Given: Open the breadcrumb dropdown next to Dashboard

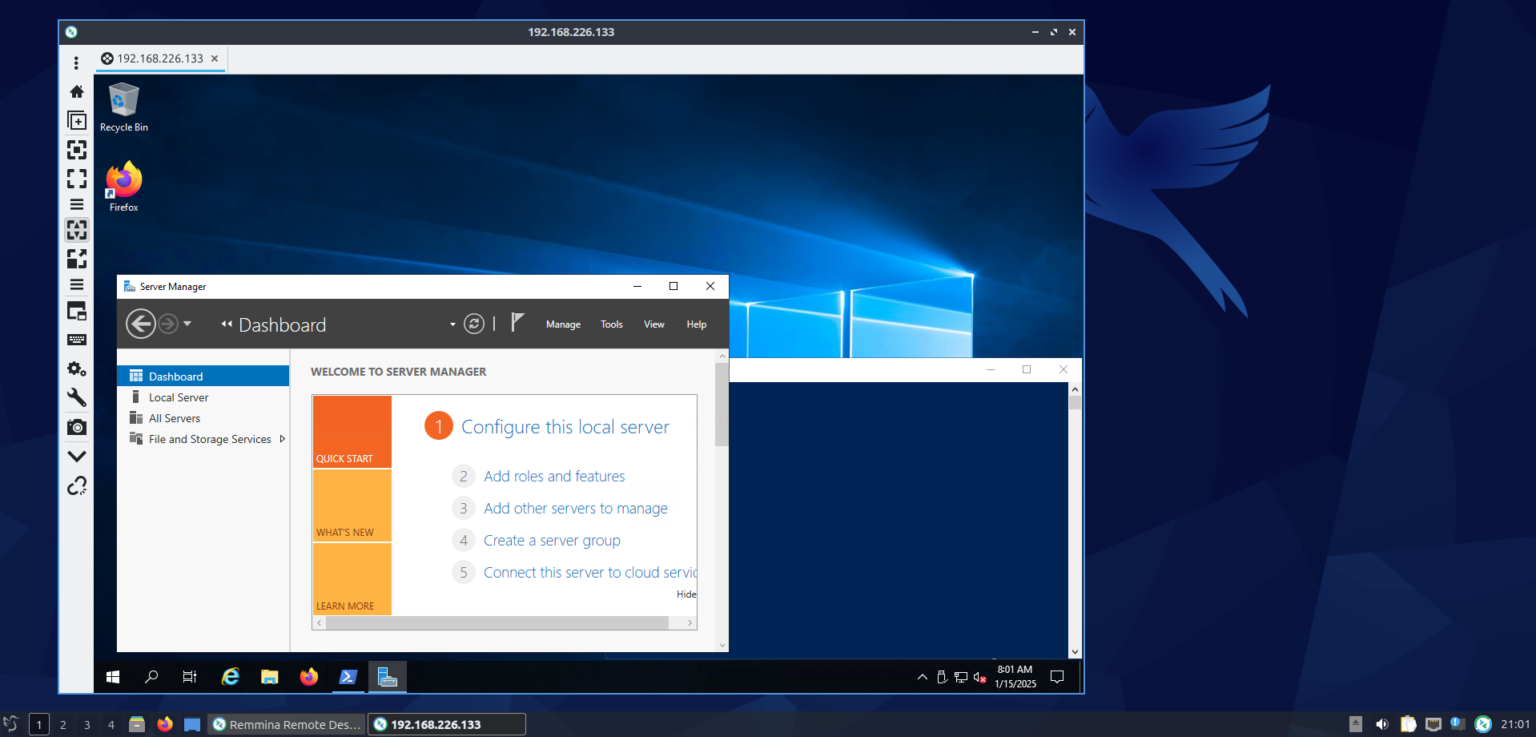Looking at the screenshot, I should tap(452, 323).
